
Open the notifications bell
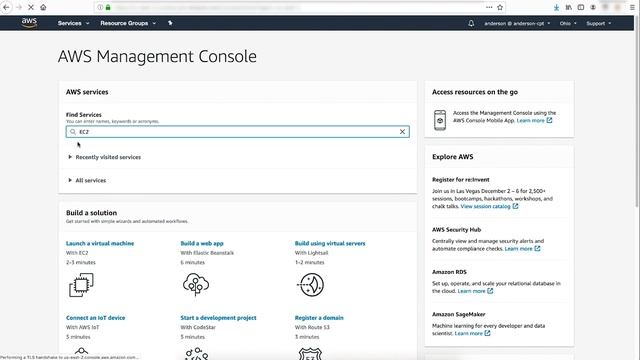click(471, 23)
